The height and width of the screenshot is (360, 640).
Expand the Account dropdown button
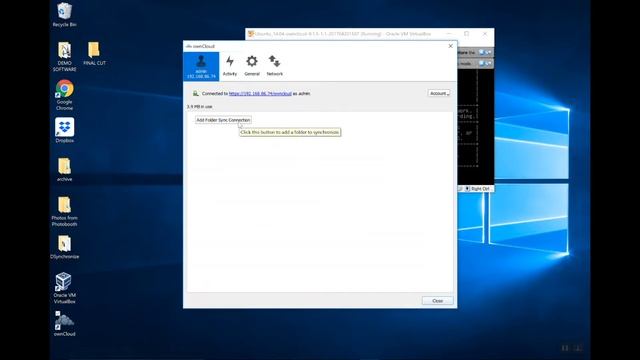pos(439,93)
